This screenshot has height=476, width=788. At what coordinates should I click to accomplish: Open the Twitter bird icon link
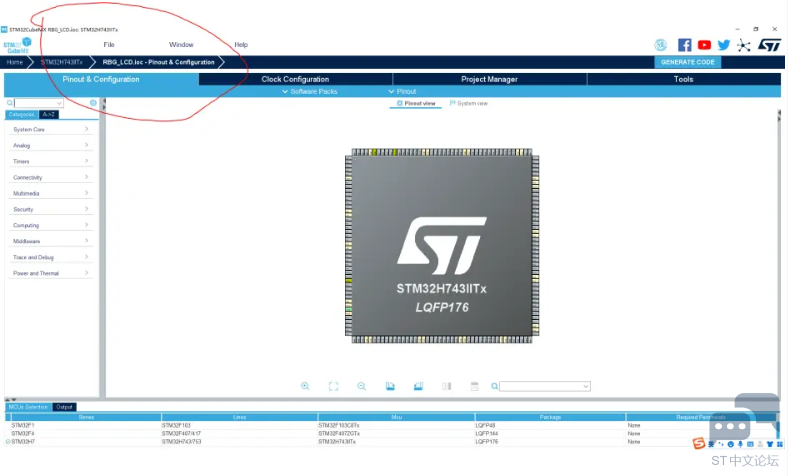click(724, 45)
